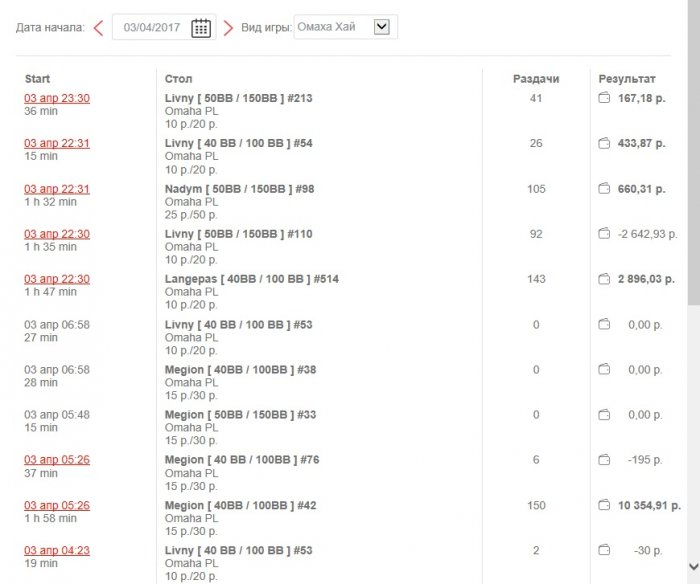Sort by the Результат column header

tap(627, 78)
